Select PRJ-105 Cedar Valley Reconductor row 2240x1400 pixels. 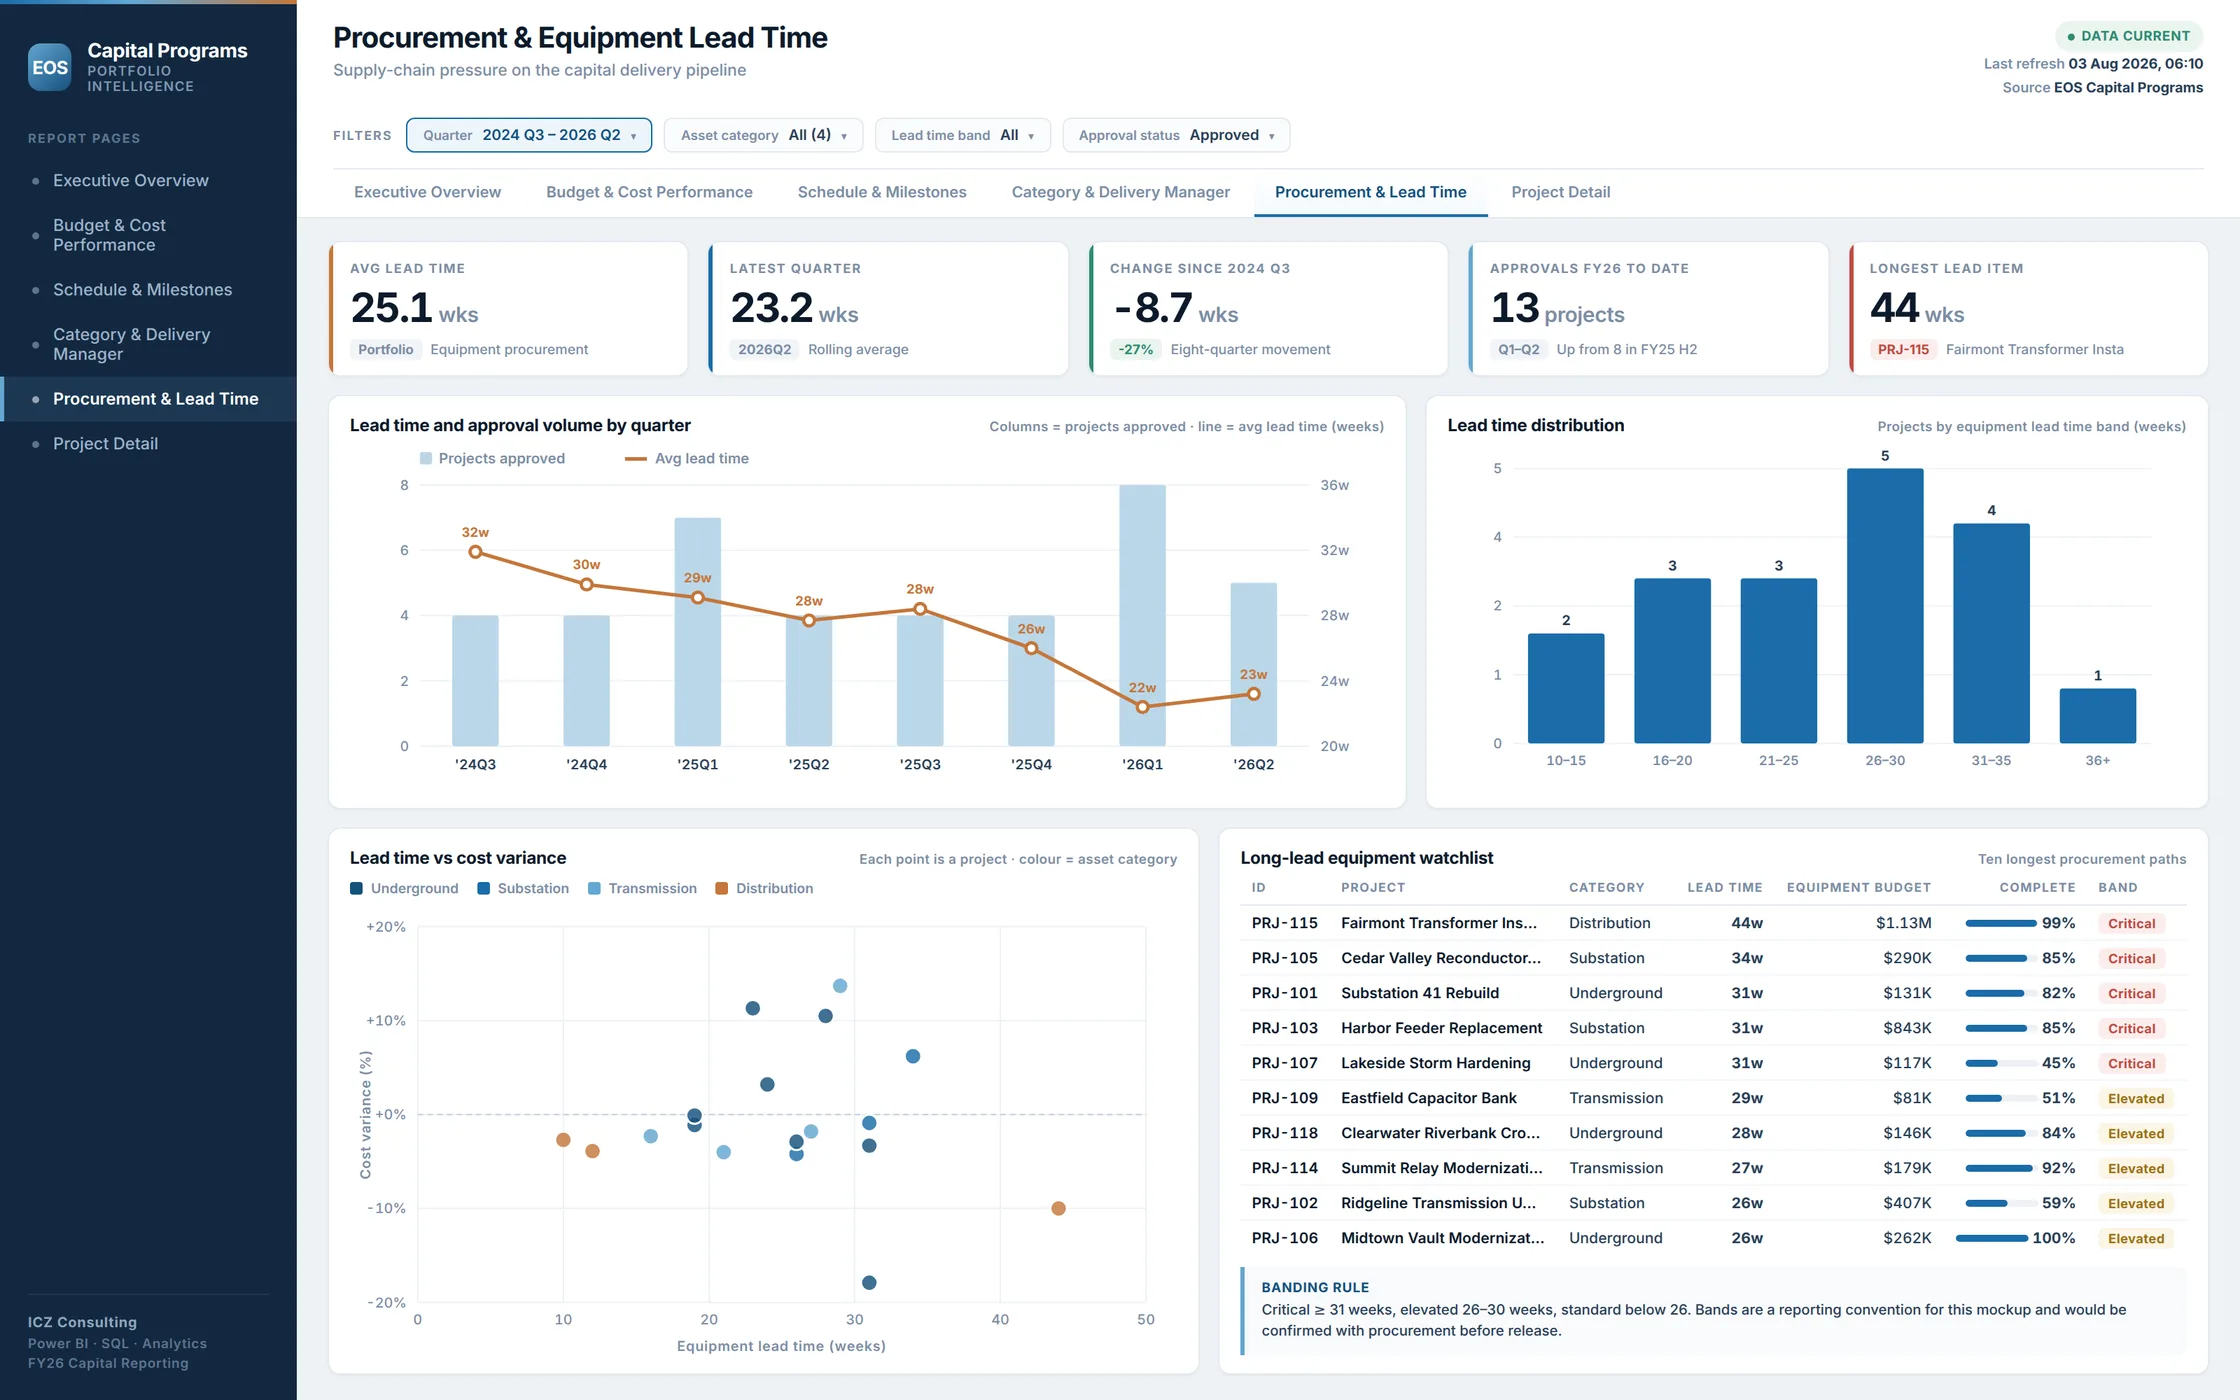(x=1713, y=958)
